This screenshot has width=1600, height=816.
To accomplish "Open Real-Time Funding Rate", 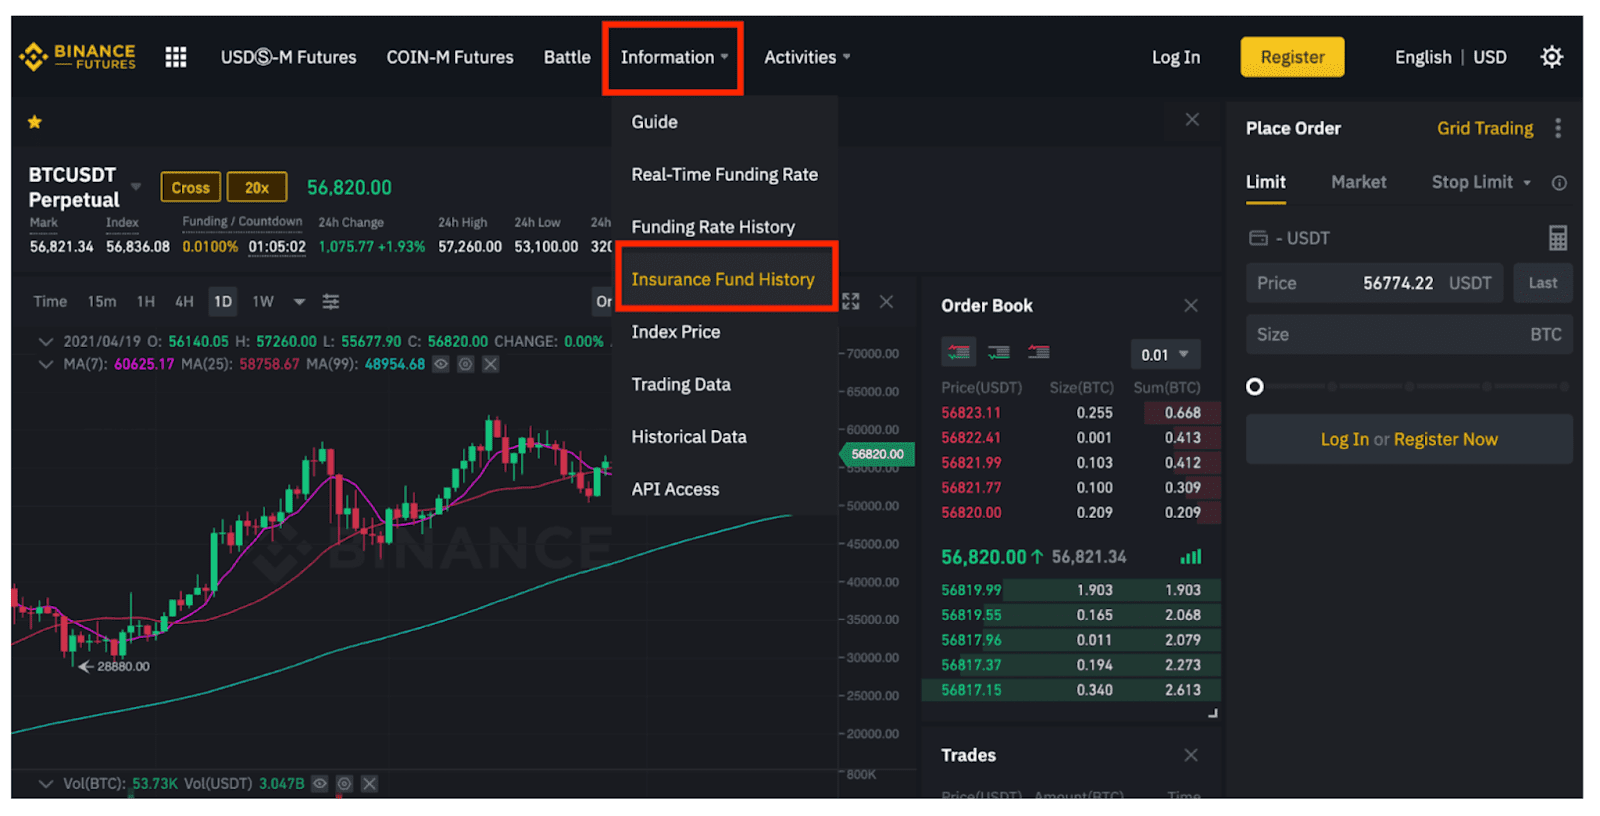I will click(725, 174).
